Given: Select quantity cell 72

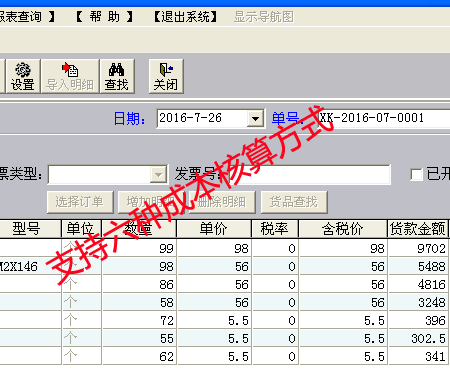Looking at the screenshot, I should tap(139, 320).
